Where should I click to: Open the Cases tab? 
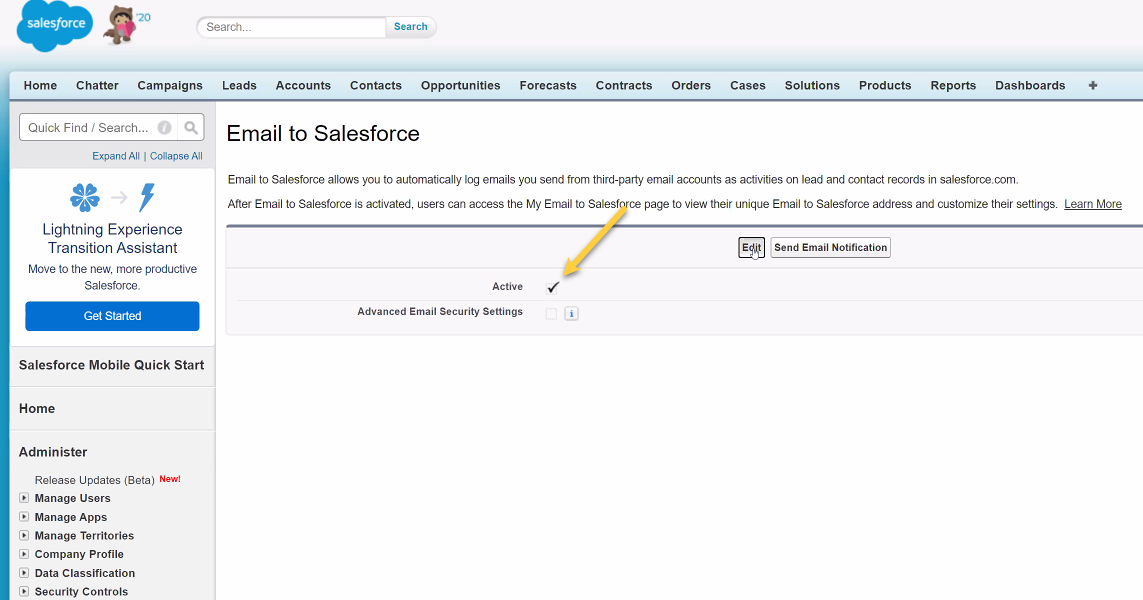748,85
